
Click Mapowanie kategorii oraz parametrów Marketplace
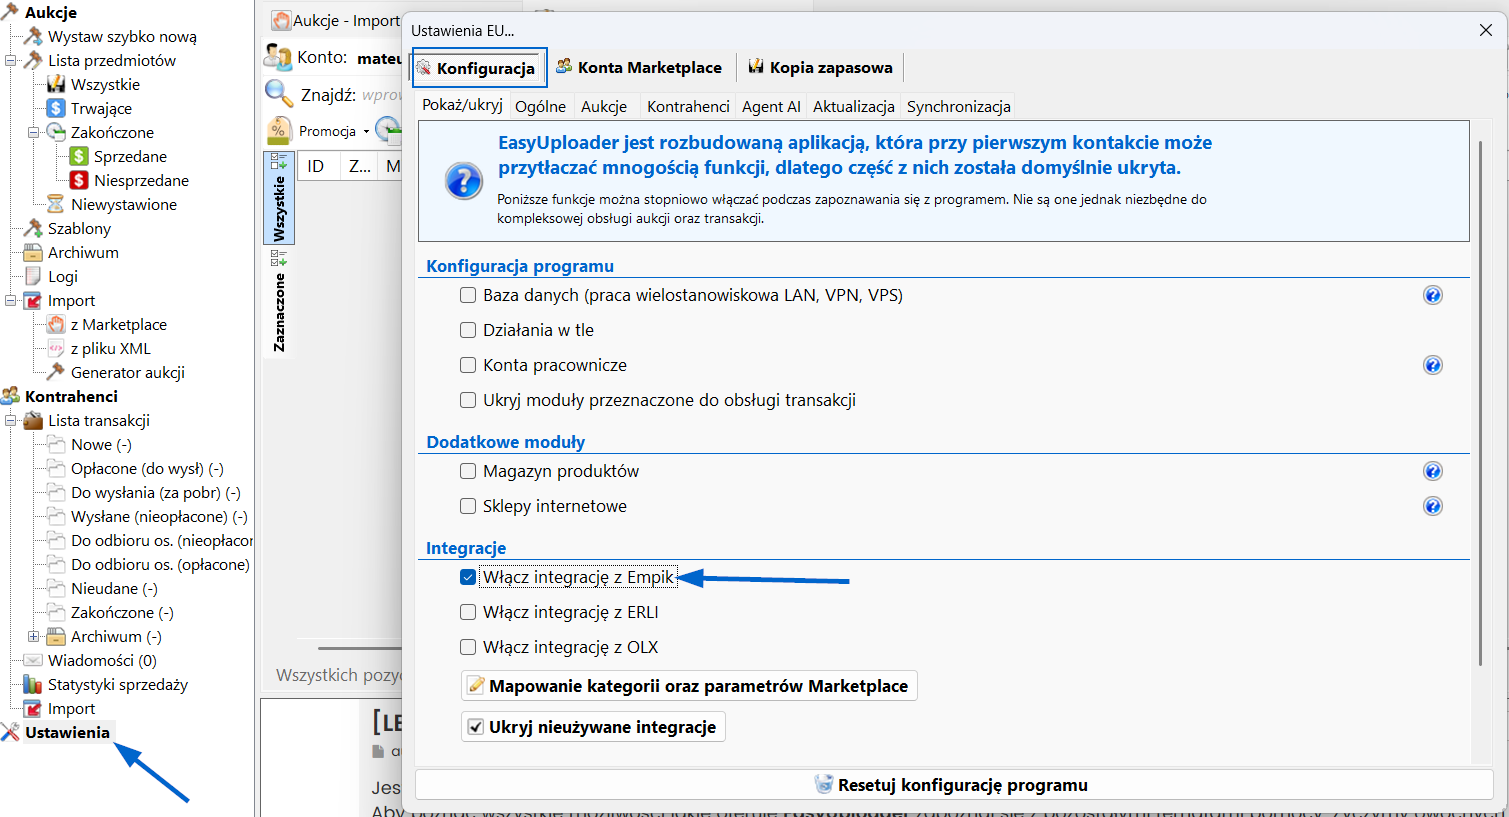pos(688,686)
